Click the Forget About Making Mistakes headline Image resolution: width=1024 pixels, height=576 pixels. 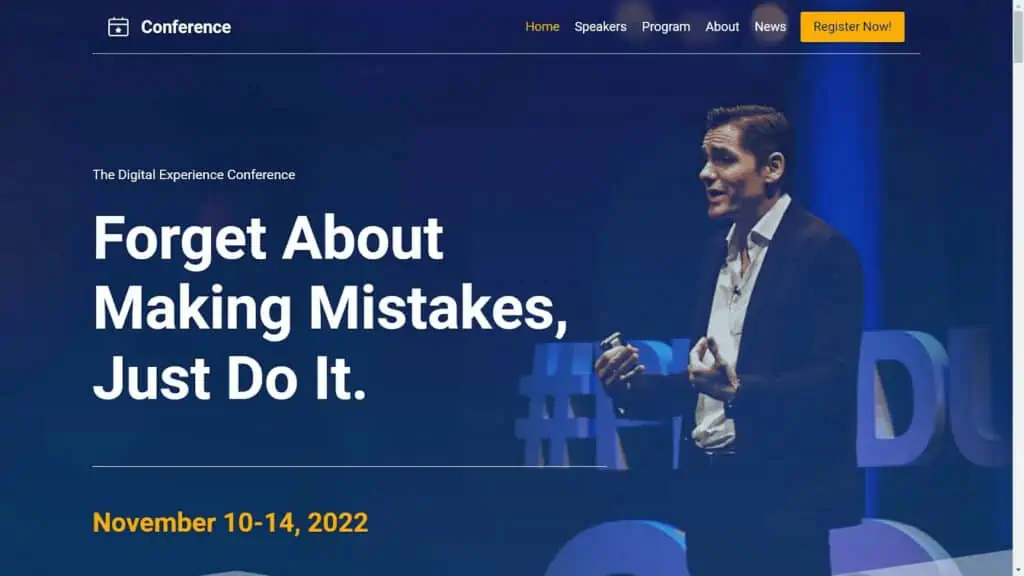(x=330, y=307)
